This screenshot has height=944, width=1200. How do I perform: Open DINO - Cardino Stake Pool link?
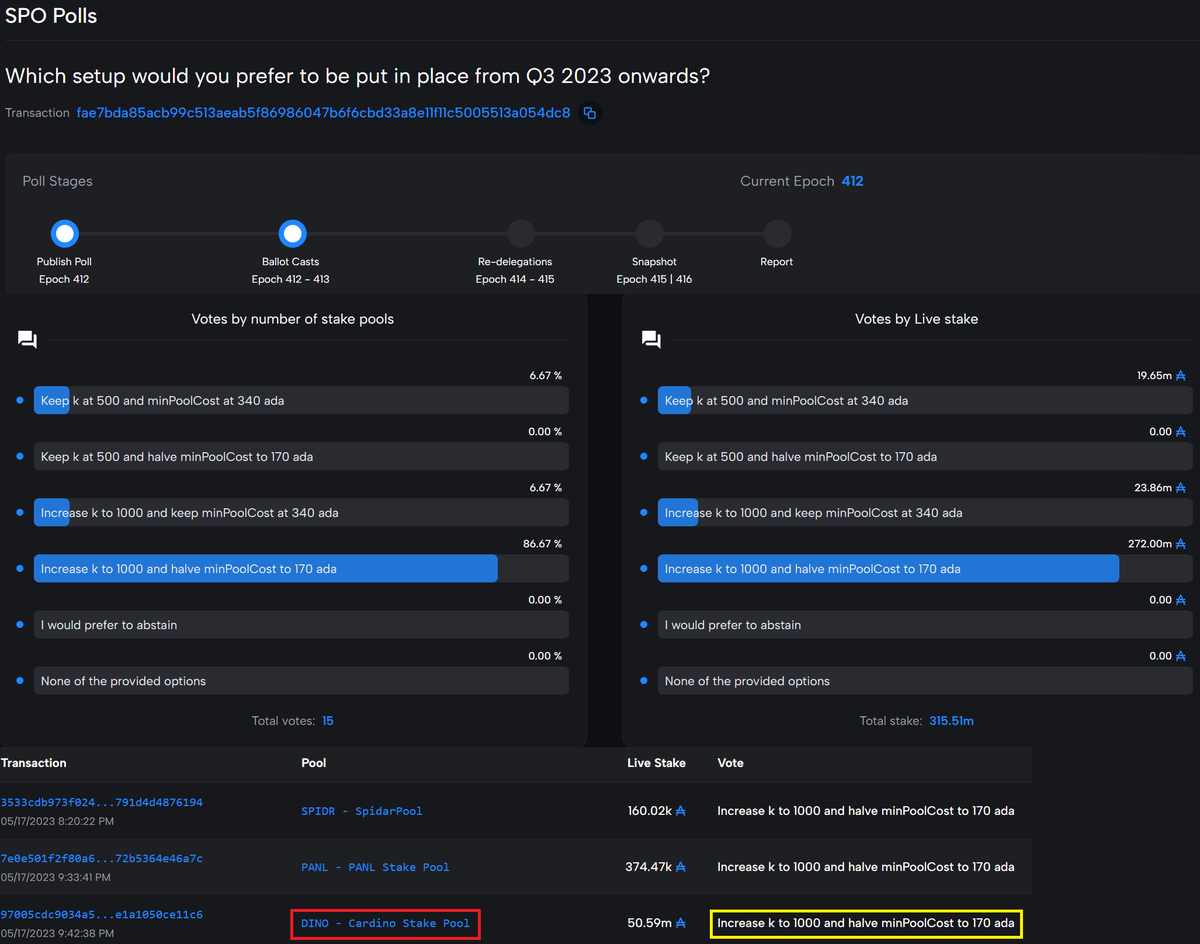pos(385,923)
